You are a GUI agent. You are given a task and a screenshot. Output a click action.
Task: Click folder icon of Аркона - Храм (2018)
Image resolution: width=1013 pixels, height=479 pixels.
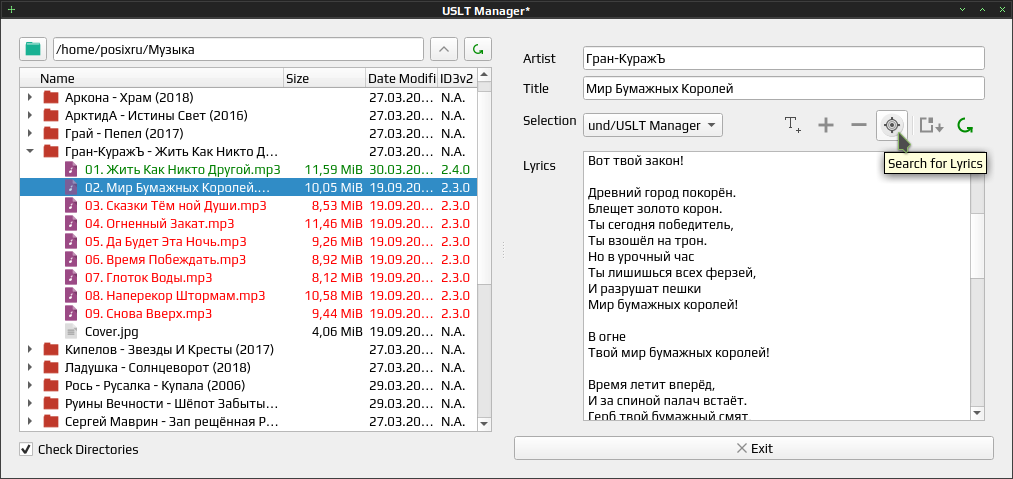coord(51,98)
